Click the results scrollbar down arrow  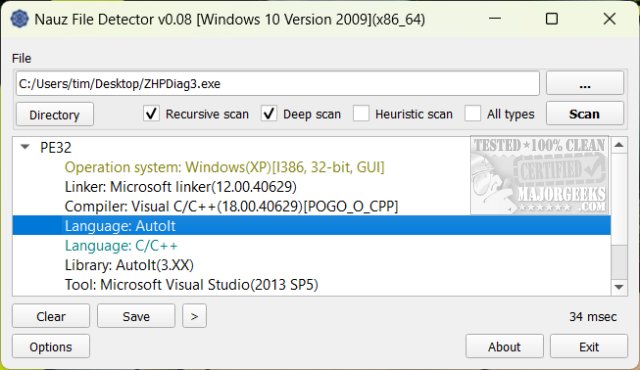coord(619,287)
